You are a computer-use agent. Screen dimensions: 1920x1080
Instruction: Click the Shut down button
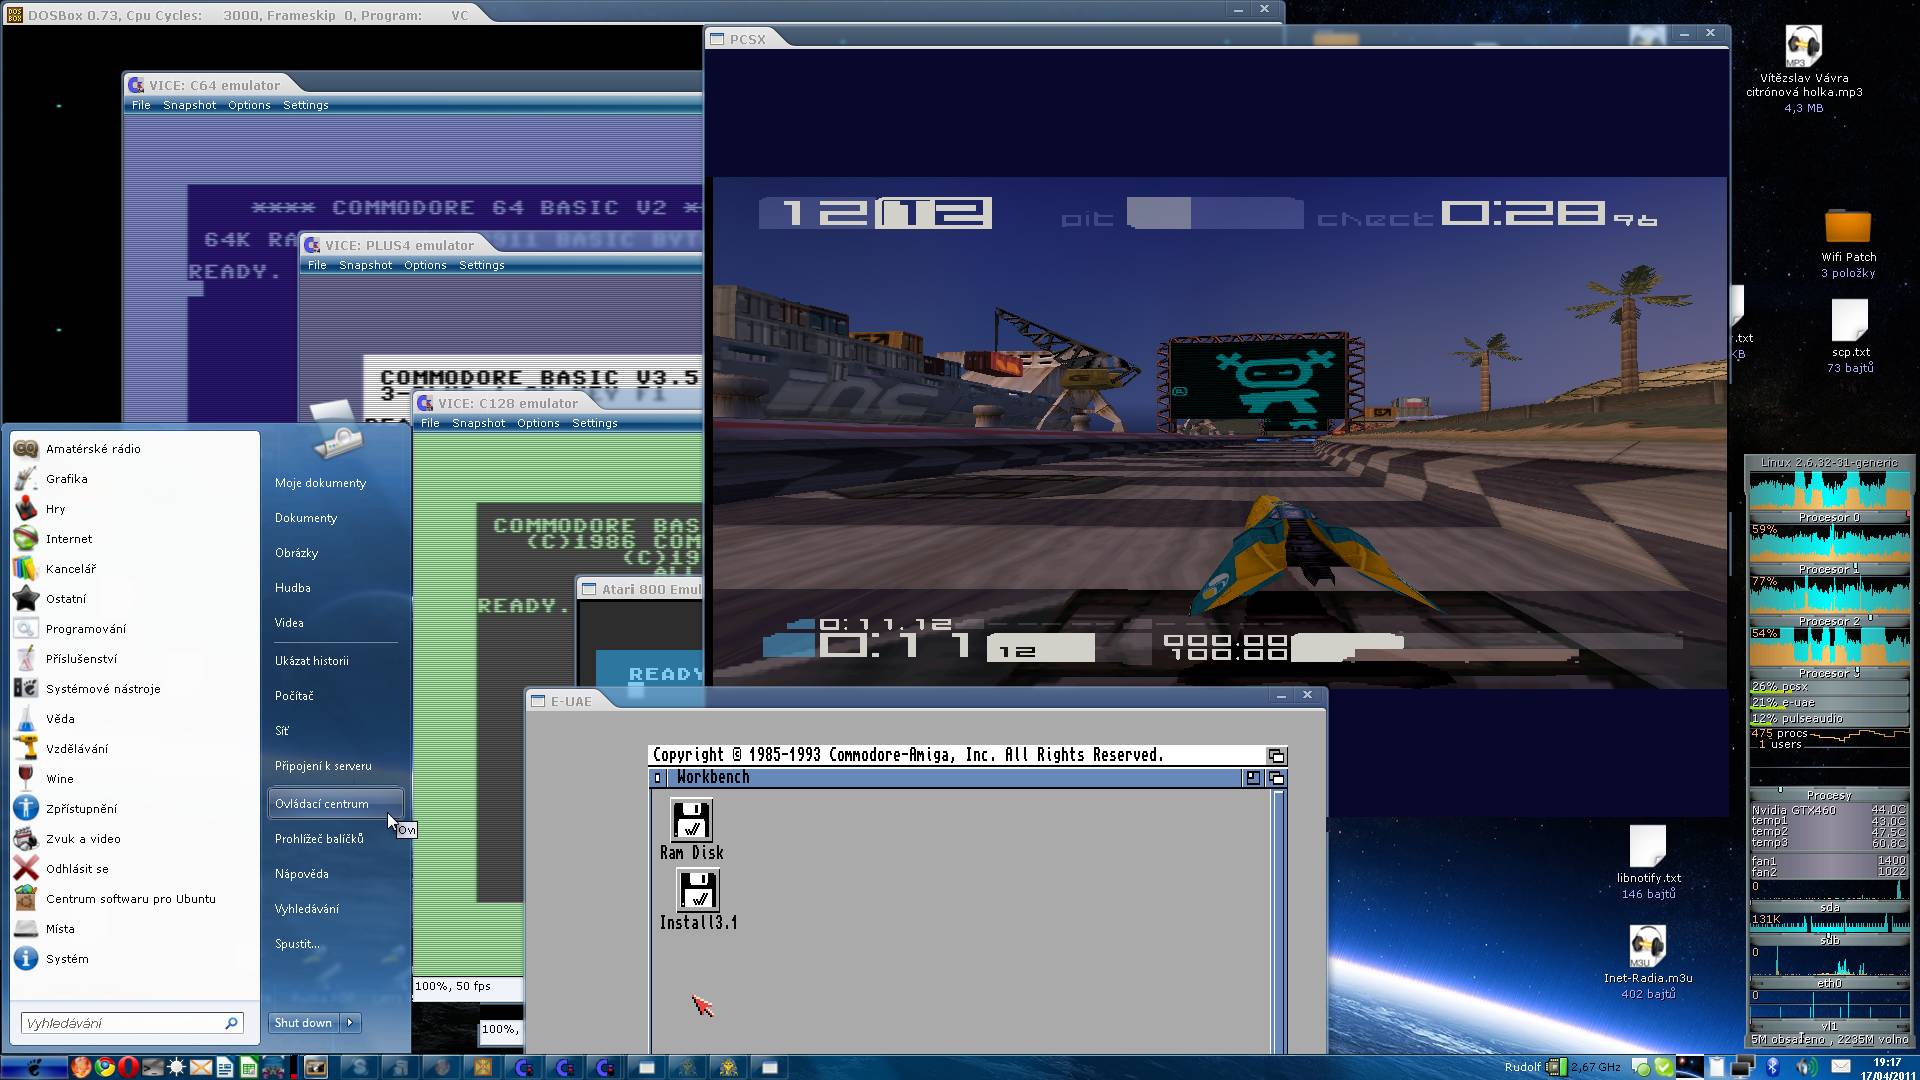click(x=304, y=1023)
